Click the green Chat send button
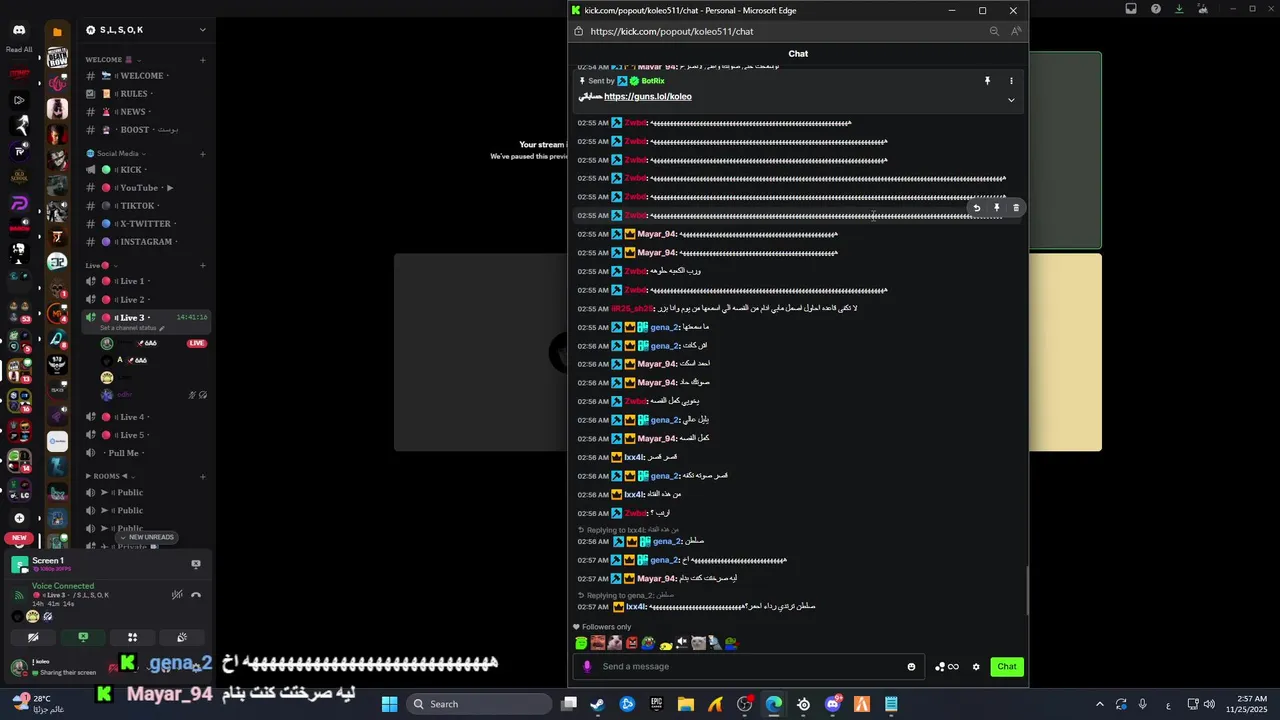This screenshot has width=1280, height=720. 1007,667
